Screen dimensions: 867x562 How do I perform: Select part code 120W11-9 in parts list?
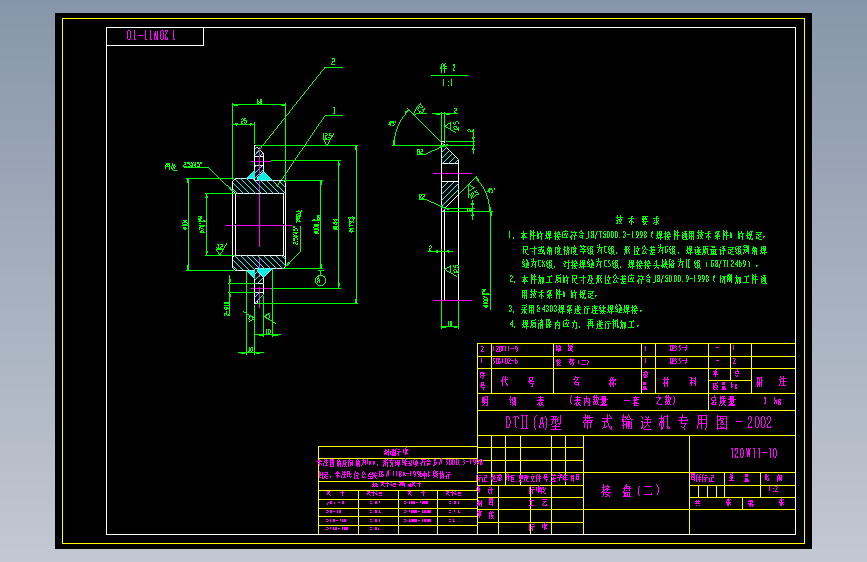point(505,349)
